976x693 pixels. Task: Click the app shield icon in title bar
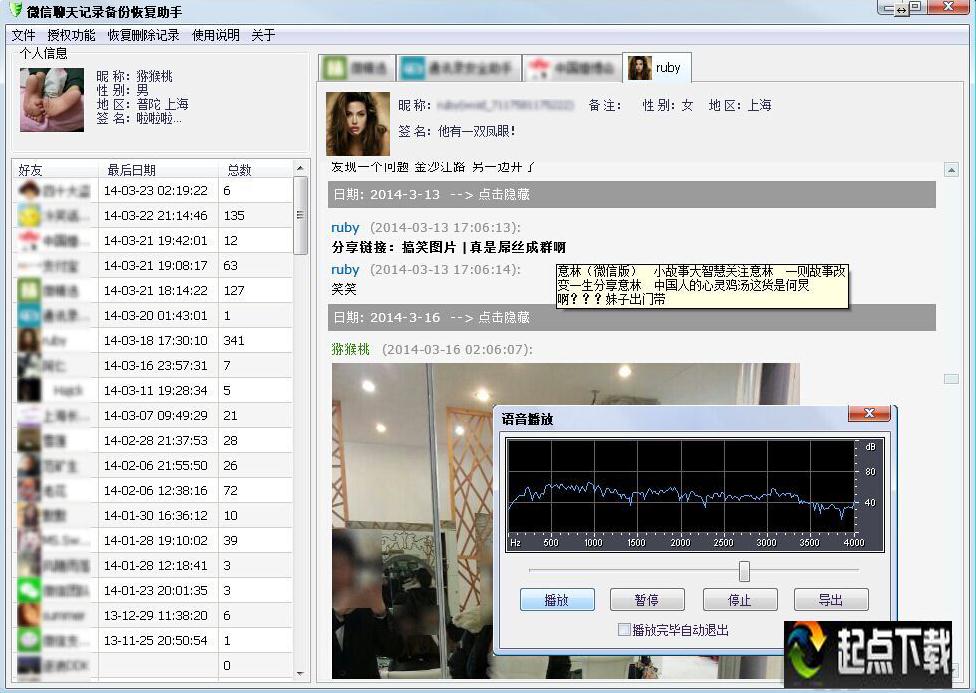[17, 10]
